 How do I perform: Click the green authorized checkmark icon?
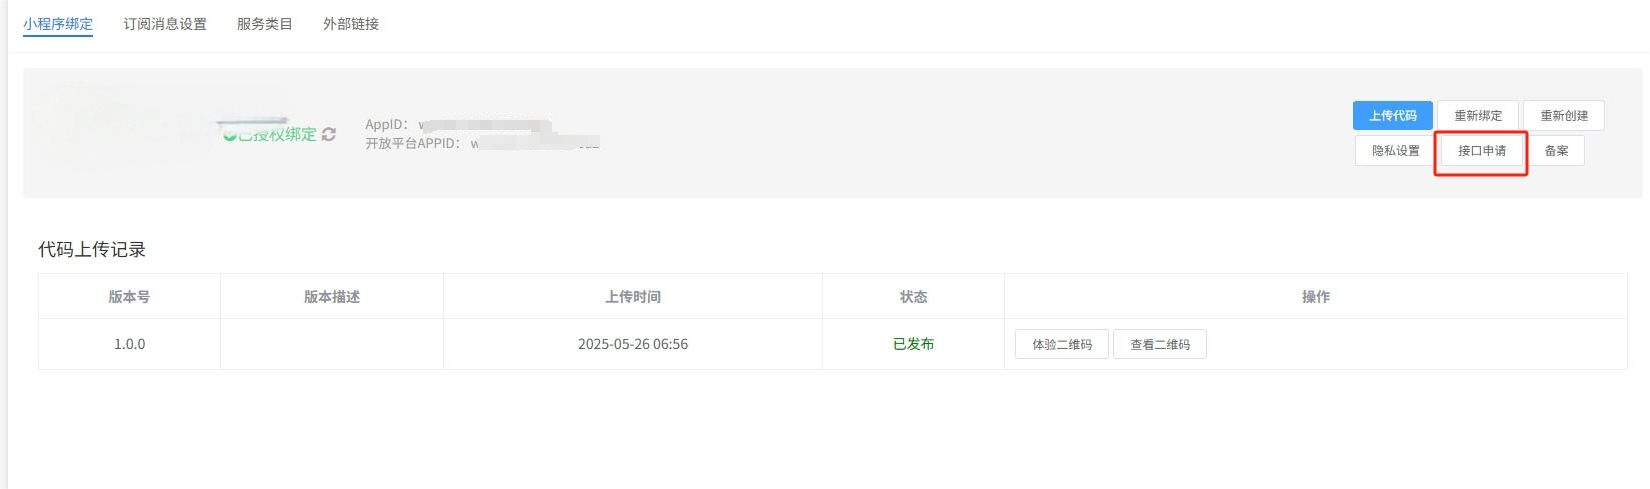pyautogui.click(x=230, y=135)
